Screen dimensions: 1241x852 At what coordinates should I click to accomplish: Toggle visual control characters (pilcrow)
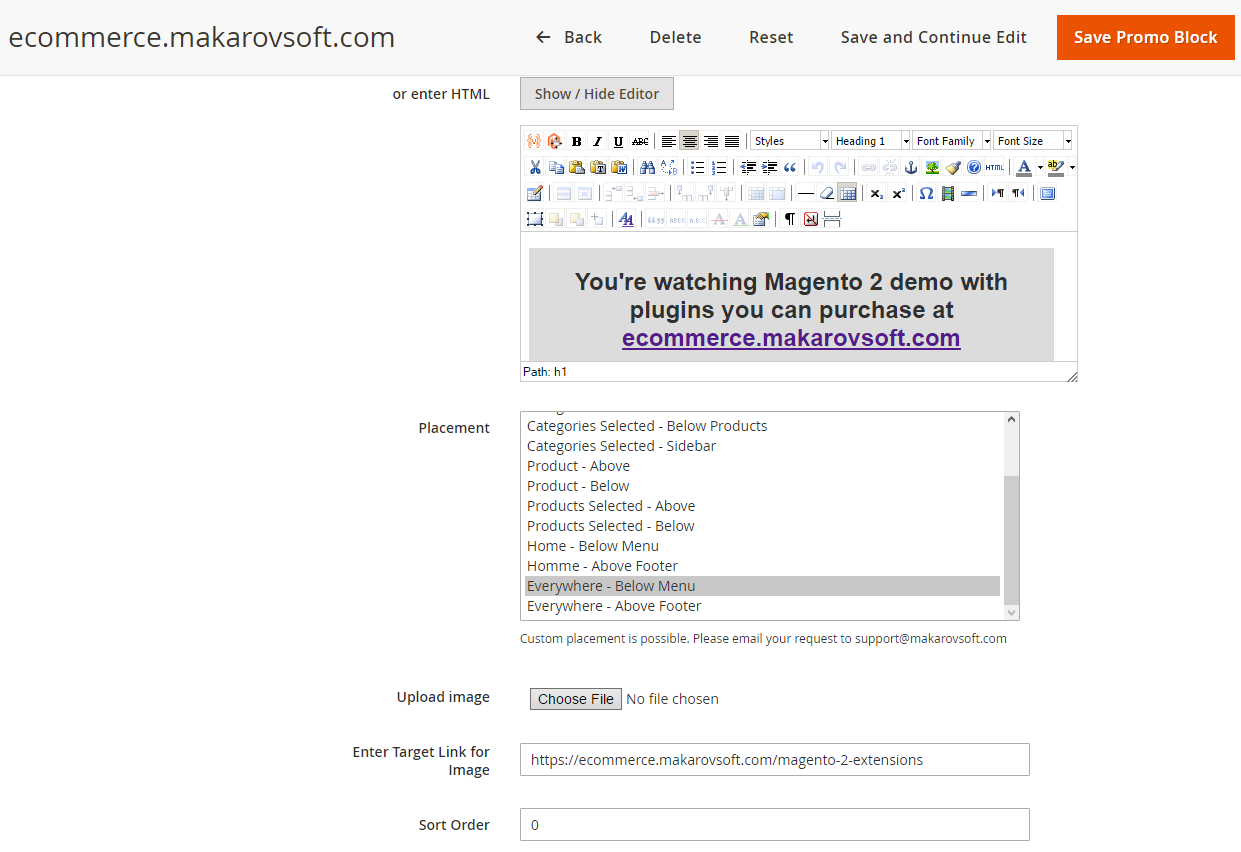tap(789, 219)
